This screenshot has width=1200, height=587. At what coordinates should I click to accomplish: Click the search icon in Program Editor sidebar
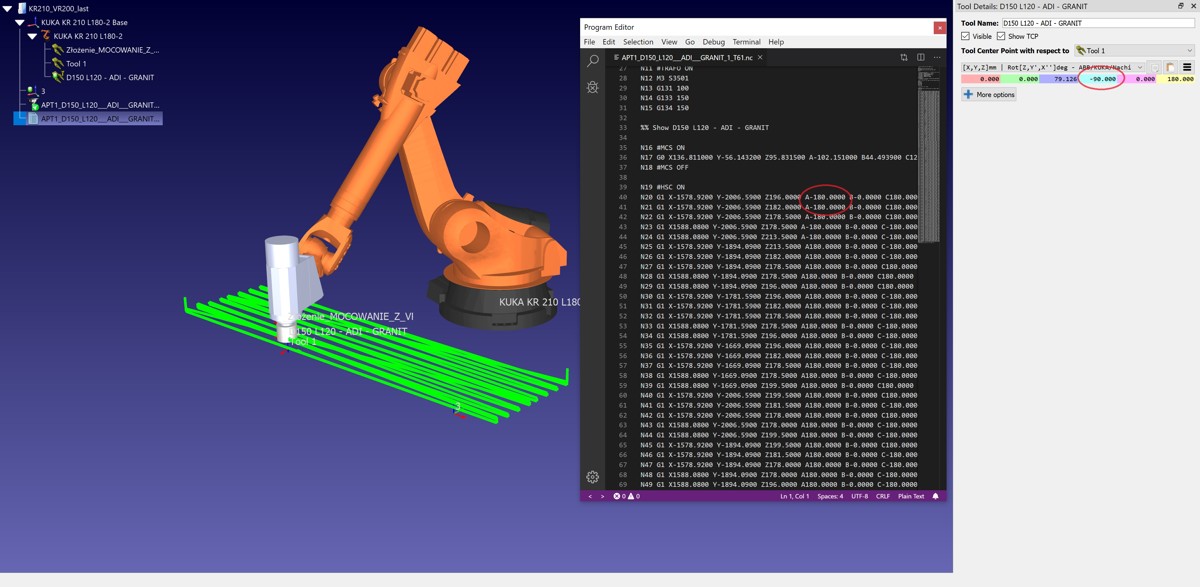coord(593,62)
